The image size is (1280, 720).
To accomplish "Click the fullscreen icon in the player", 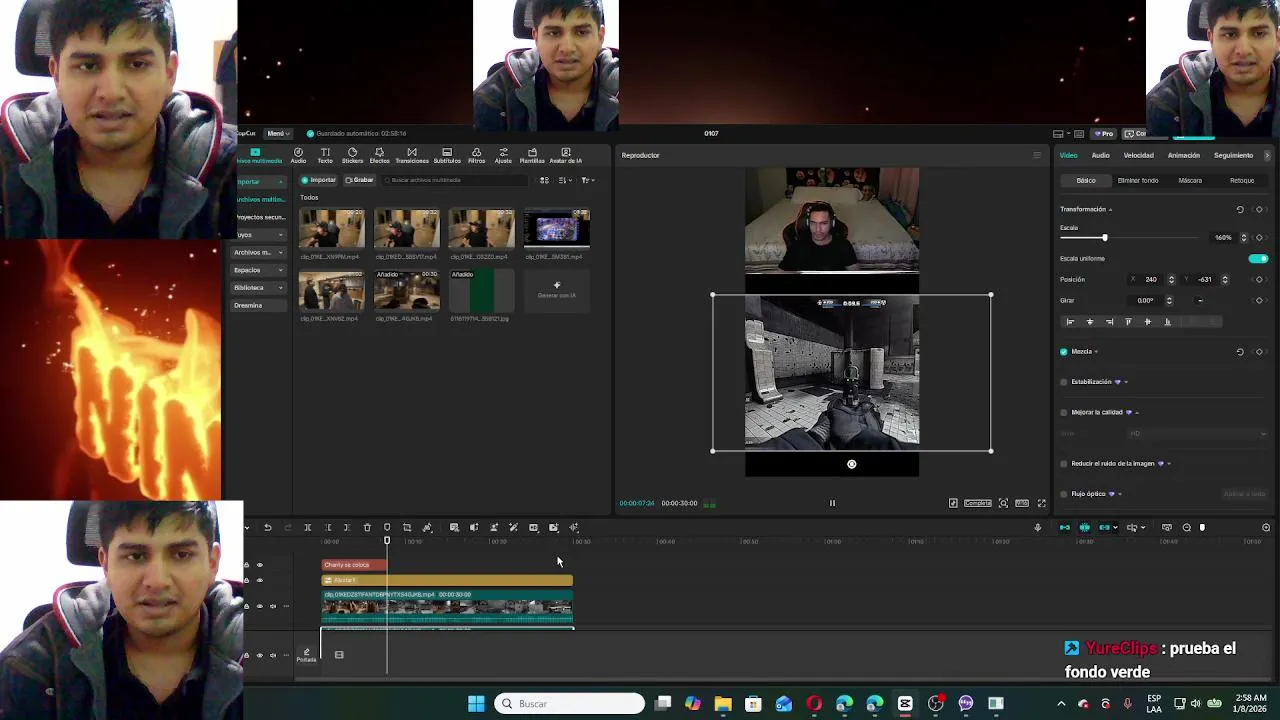I will pyautogui.click(x=1041, y=503).
